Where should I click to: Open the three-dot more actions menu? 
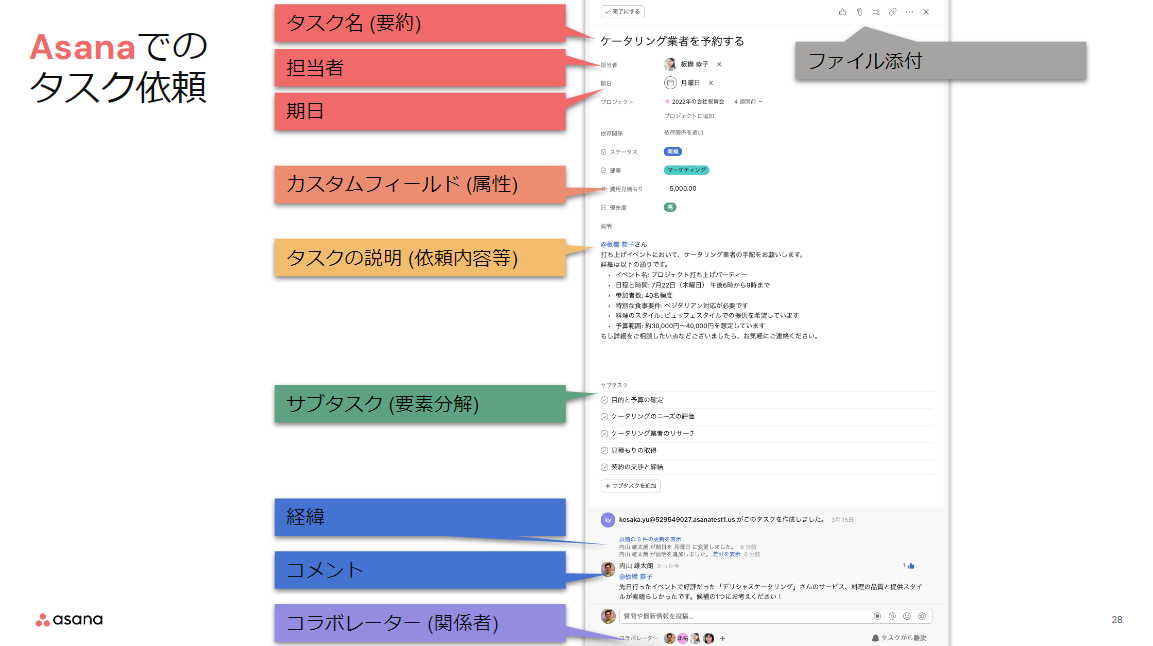[910, 12]
